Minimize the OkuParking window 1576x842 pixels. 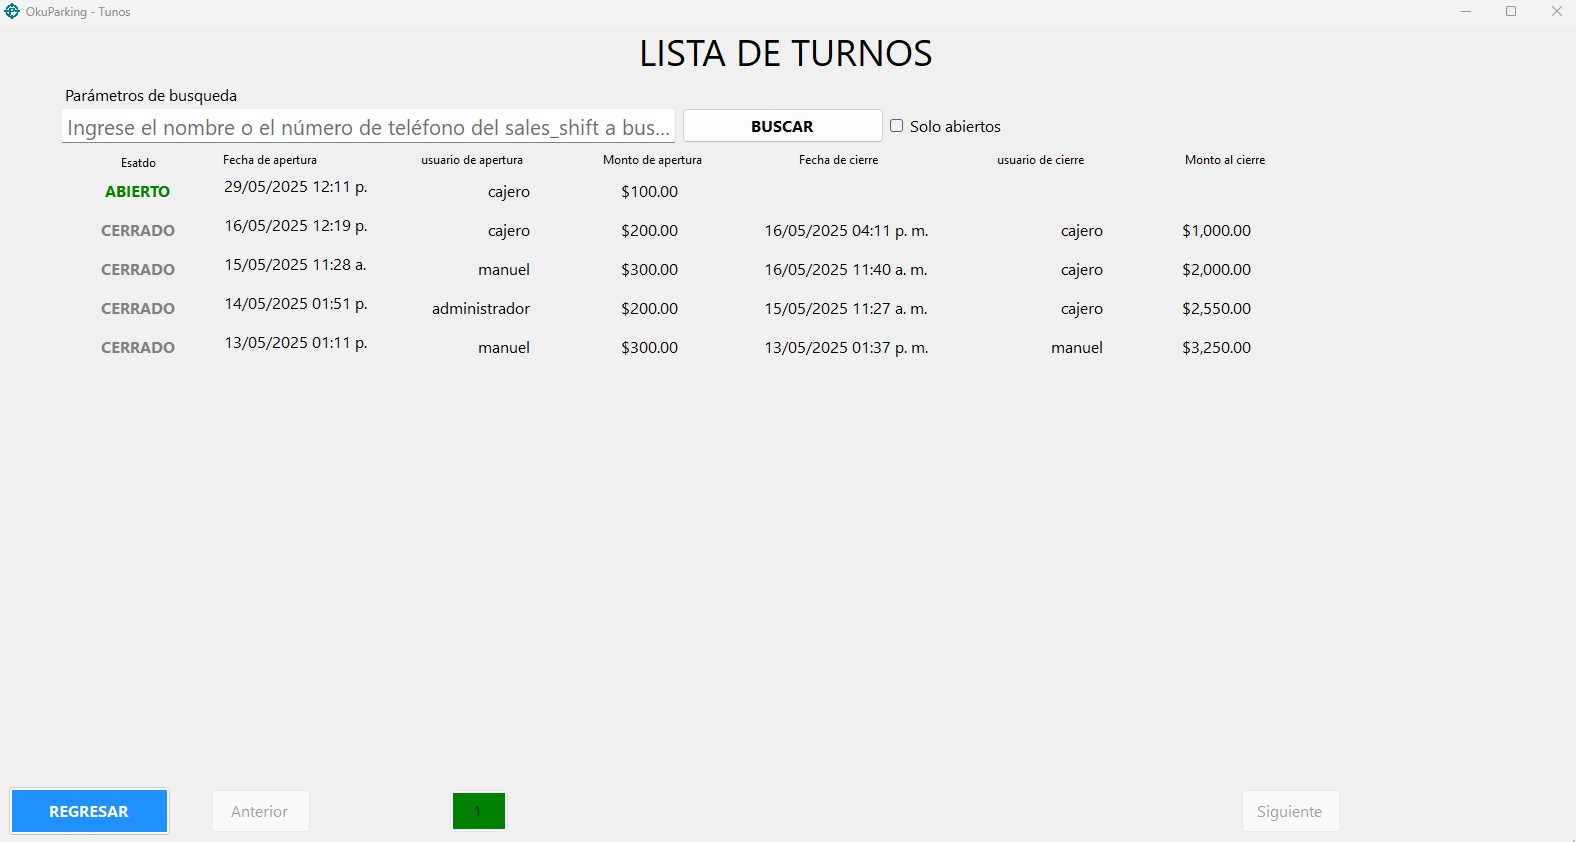(x=1466, y=12)
